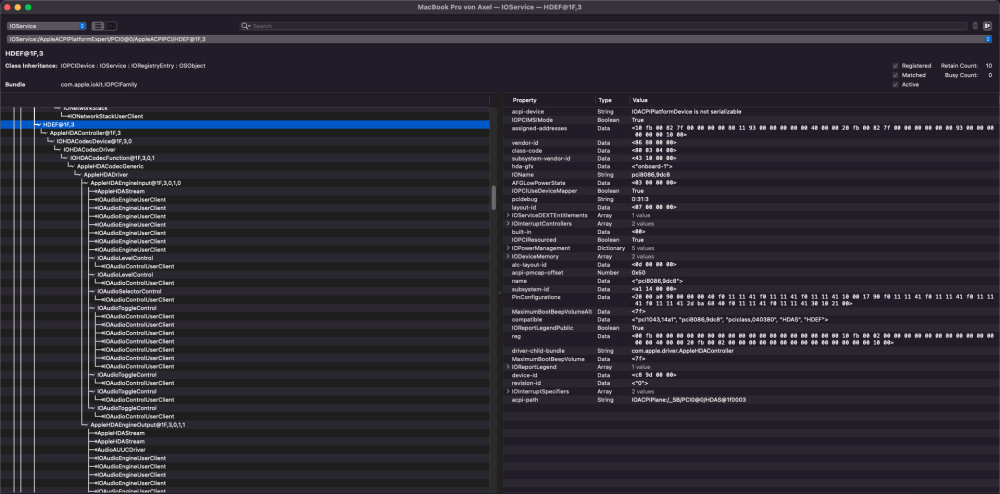Select the pcidebug property row
Viewport: 1000px width, 494px height.
point(751,199)
